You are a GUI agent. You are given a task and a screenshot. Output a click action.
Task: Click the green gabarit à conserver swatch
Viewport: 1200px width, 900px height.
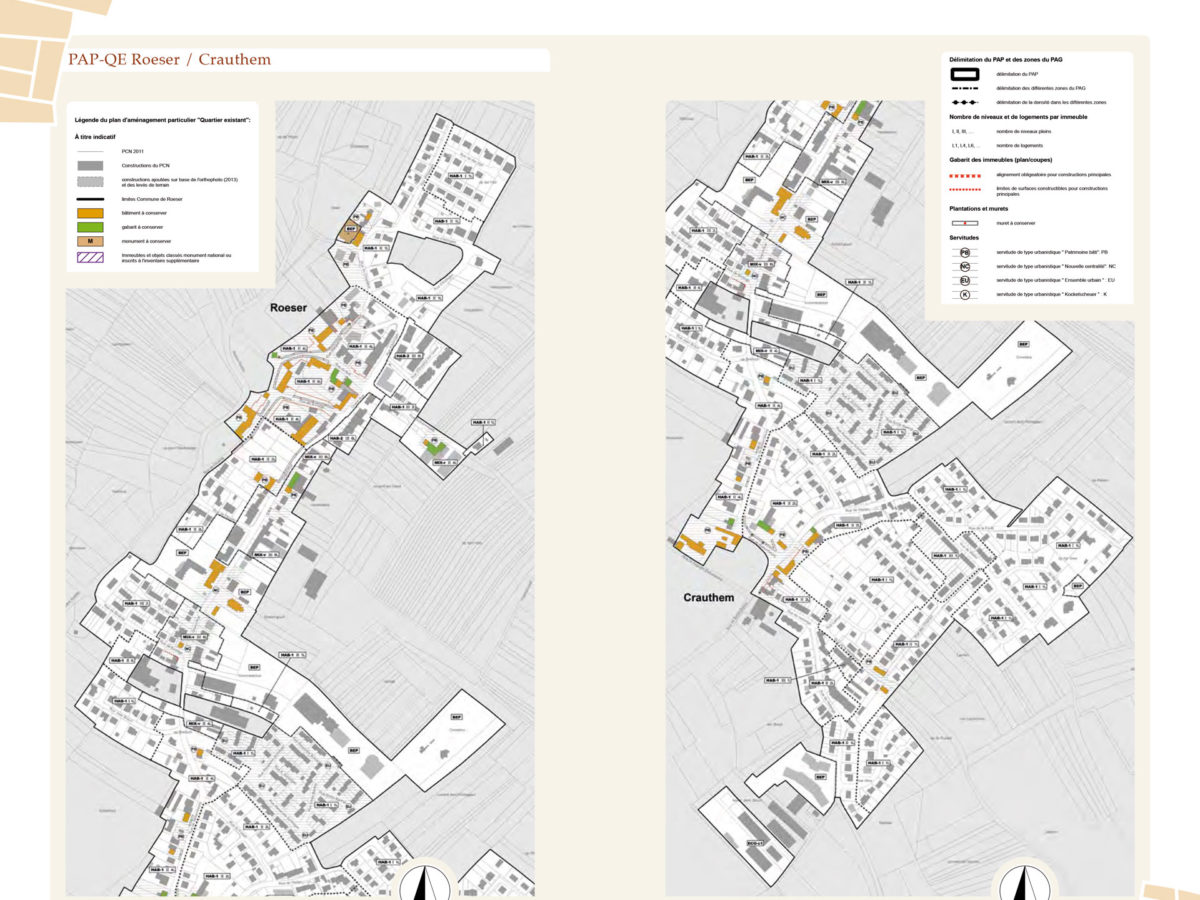tap(91, 228)
